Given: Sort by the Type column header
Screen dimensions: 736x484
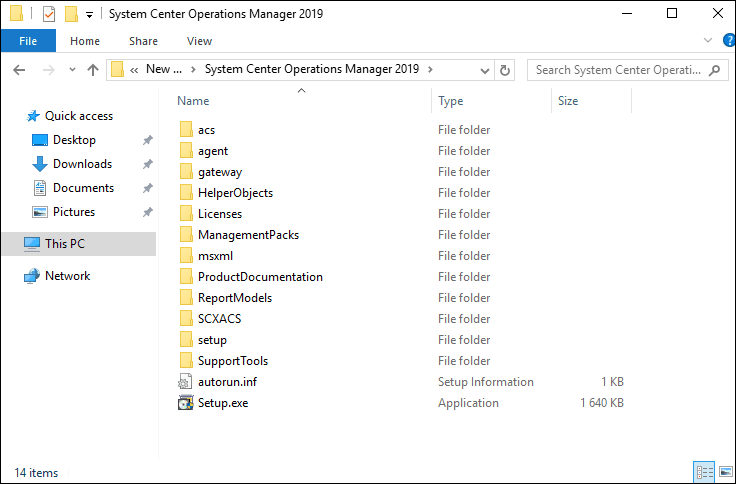Looking at the screenshot, I should click(451, 101).
